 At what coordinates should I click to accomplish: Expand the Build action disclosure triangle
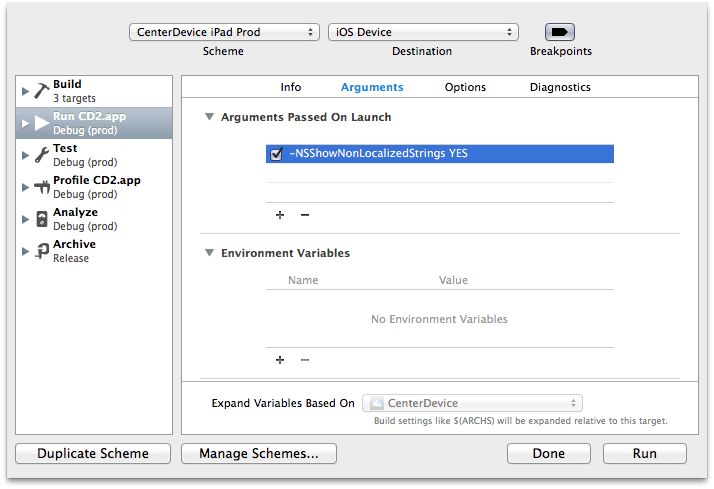pyautogui.click(x=25, y=91)
